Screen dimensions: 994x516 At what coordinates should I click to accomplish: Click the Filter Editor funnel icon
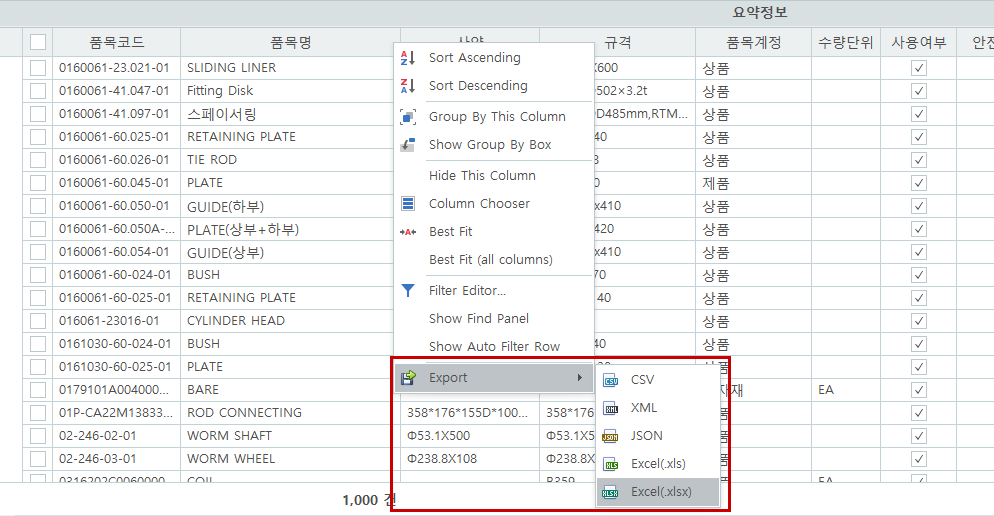point(408,290)
